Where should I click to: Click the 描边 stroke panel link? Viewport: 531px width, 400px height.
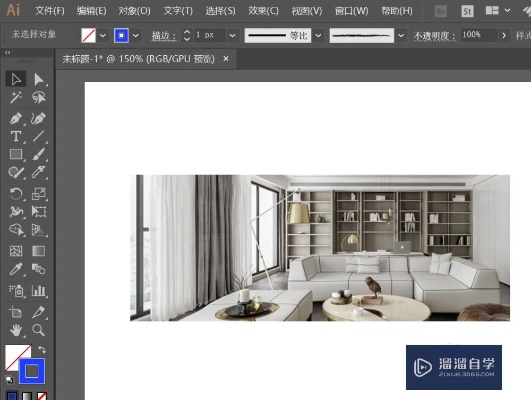pos(164,36)
